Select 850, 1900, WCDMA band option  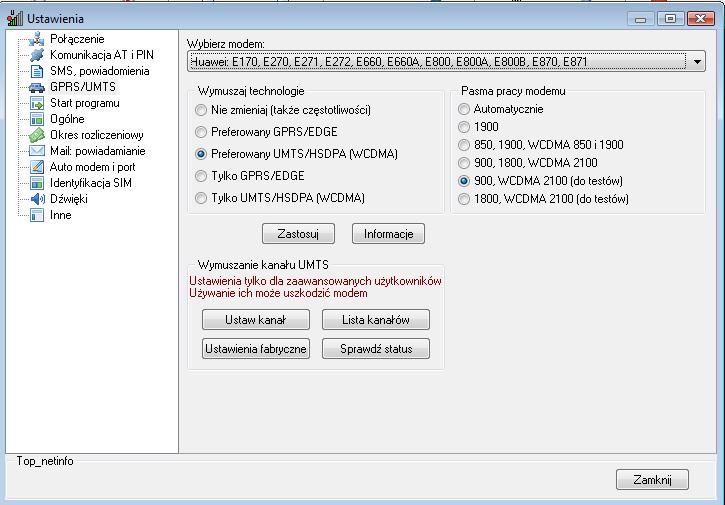coord(464,145)
